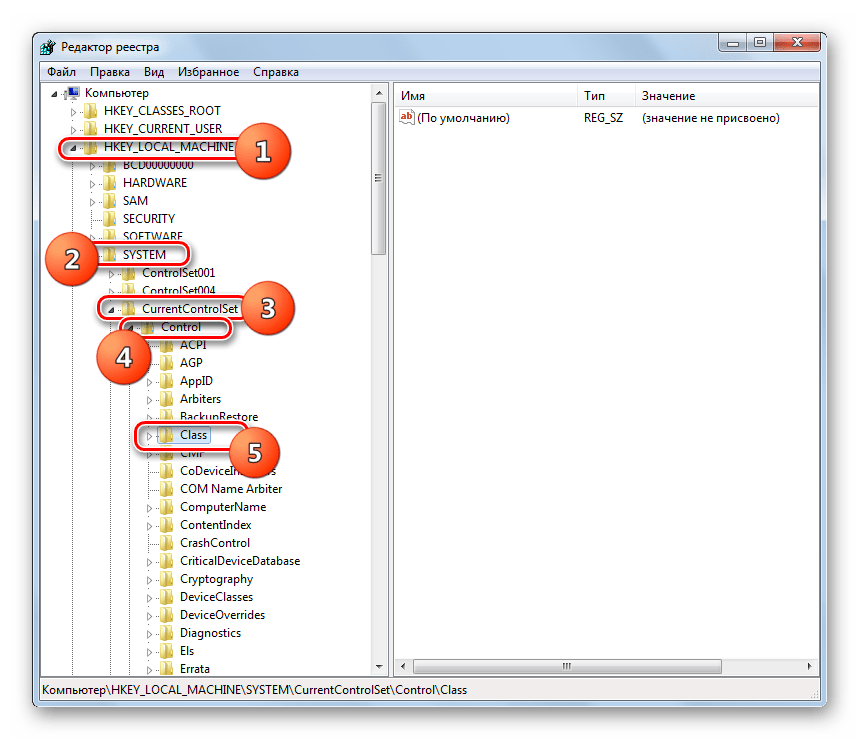
Task: Sort by the Имя column header
Action: pyautogui.click(x=486, y=96)
